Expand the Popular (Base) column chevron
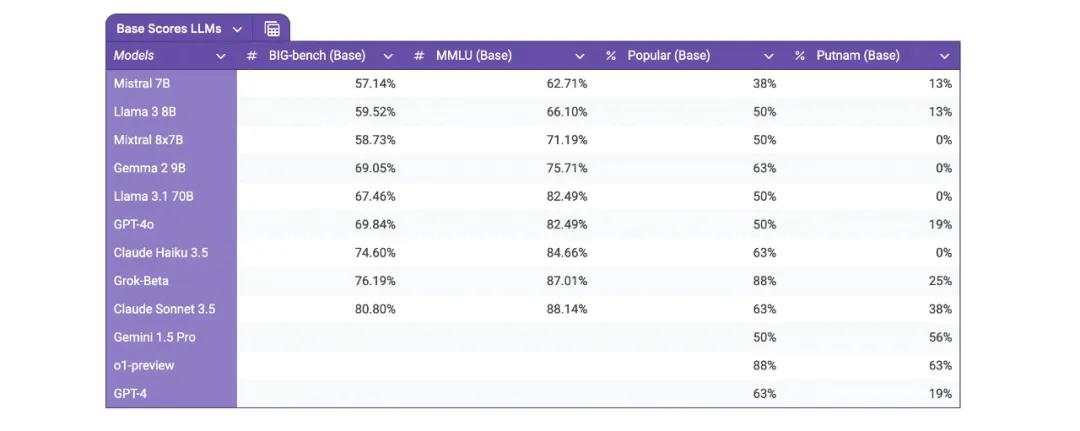Viewport: 1080px width, 431px height. (769, 56)
